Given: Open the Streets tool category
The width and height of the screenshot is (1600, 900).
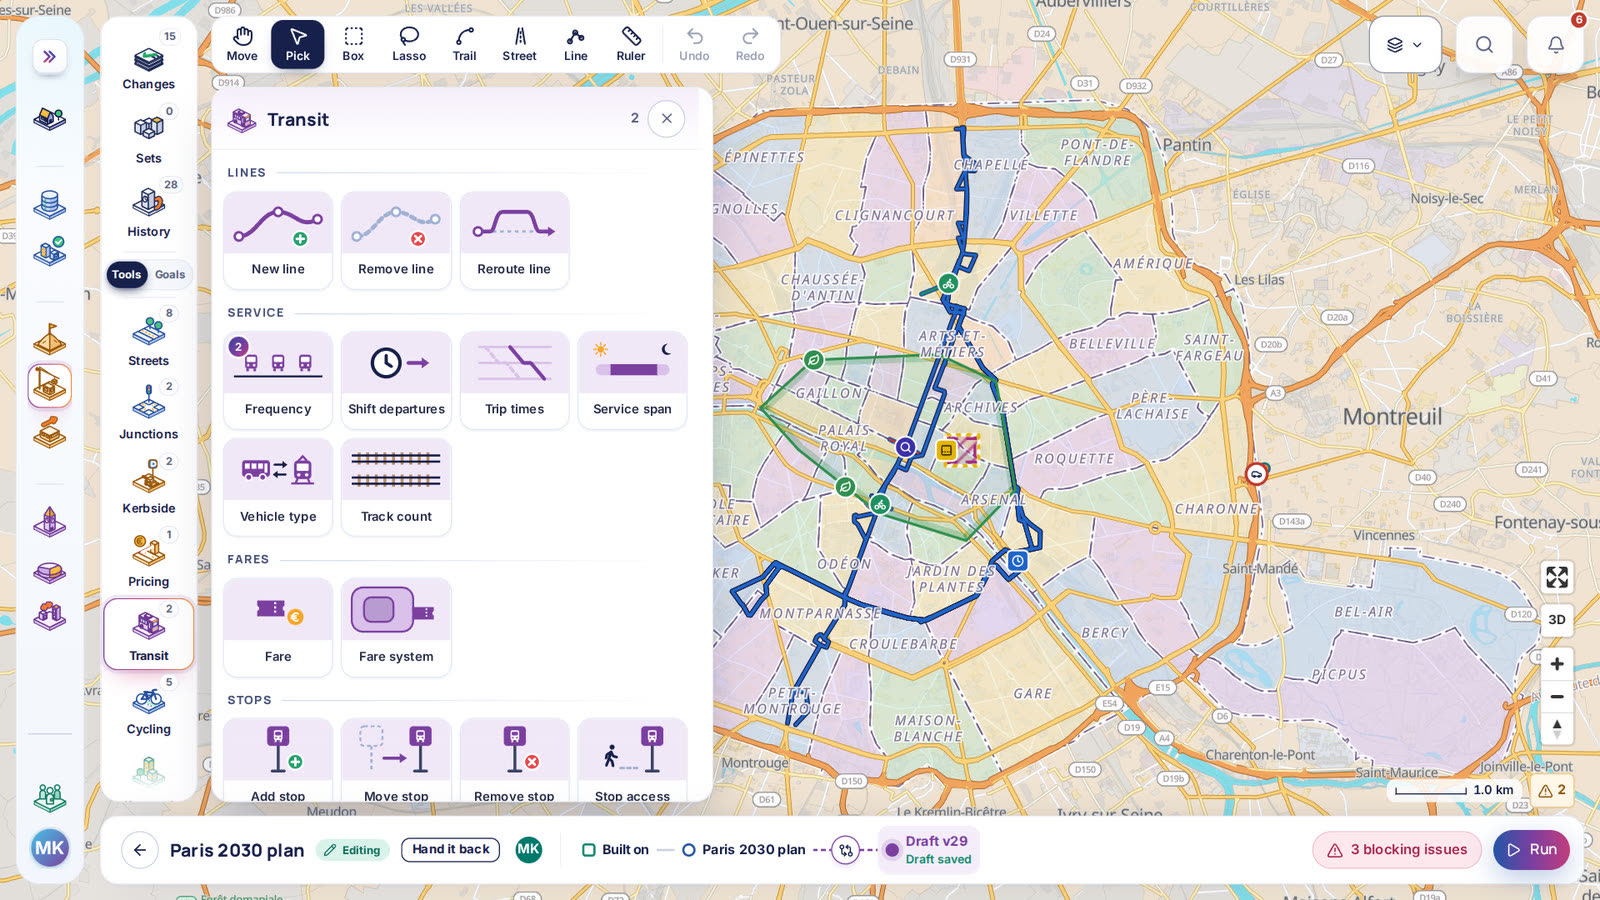Looking at the screenshot, I should point(149,340).
